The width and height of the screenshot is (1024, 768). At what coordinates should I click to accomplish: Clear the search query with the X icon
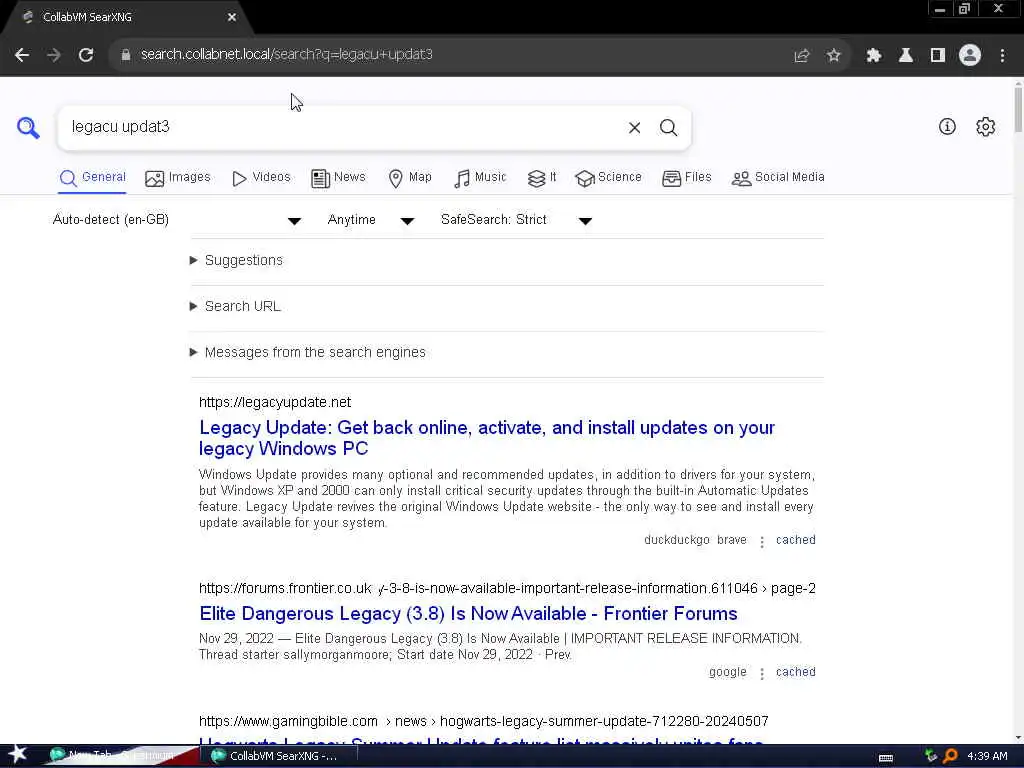click(634, 128)
